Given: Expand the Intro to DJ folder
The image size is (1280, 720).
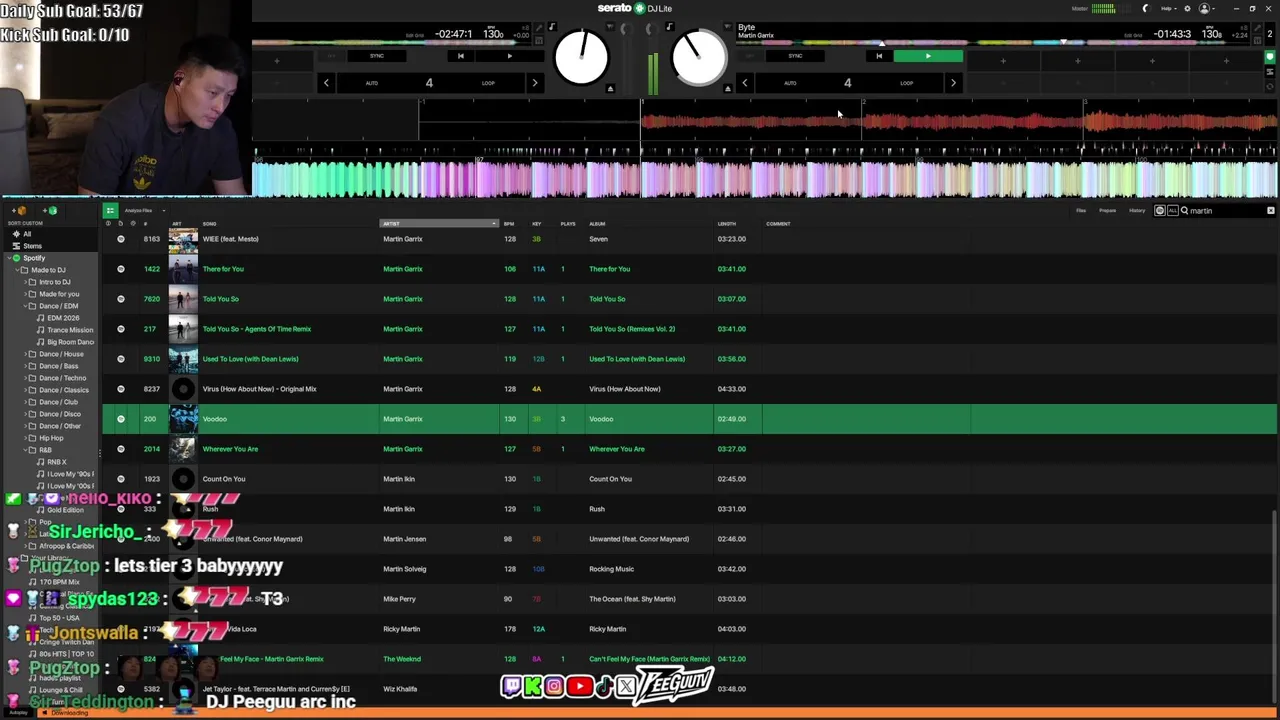Looking at the screenshot, I should click(24, 282).
